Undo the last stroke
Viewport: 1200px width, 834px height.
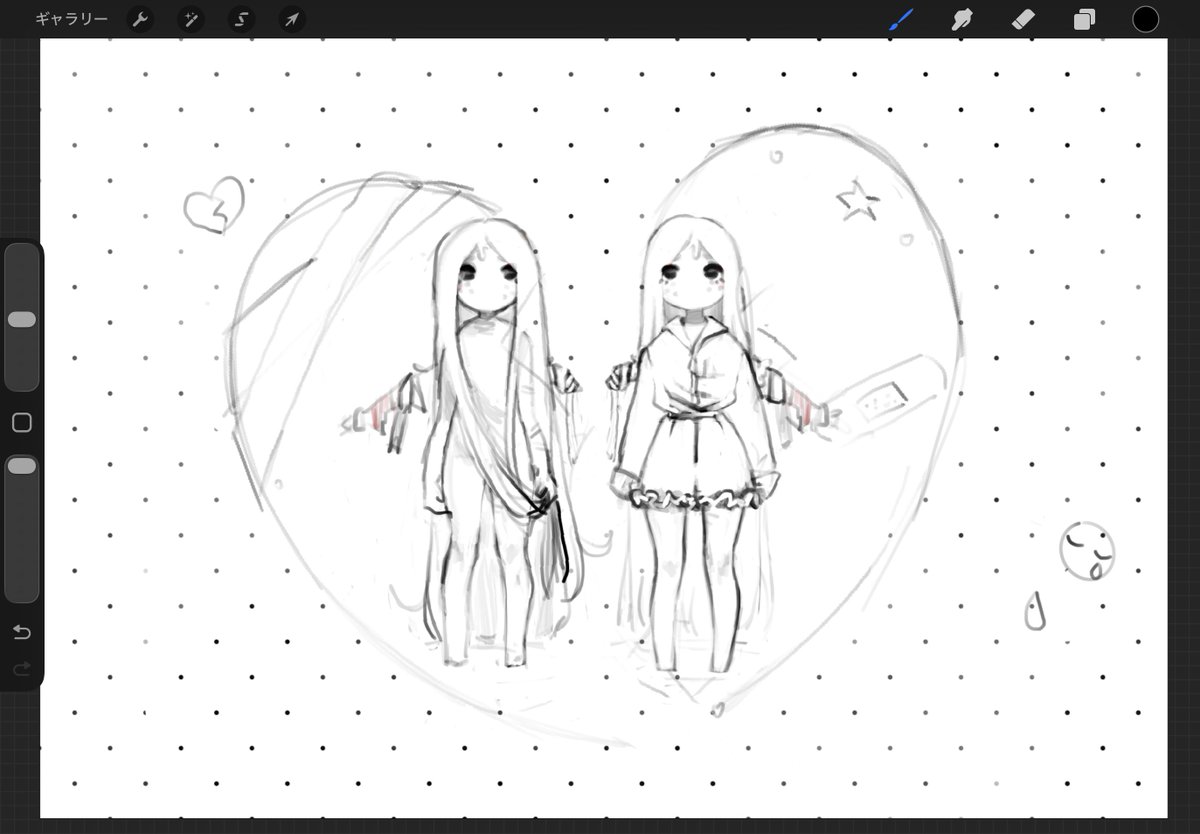tap(22, 632)
